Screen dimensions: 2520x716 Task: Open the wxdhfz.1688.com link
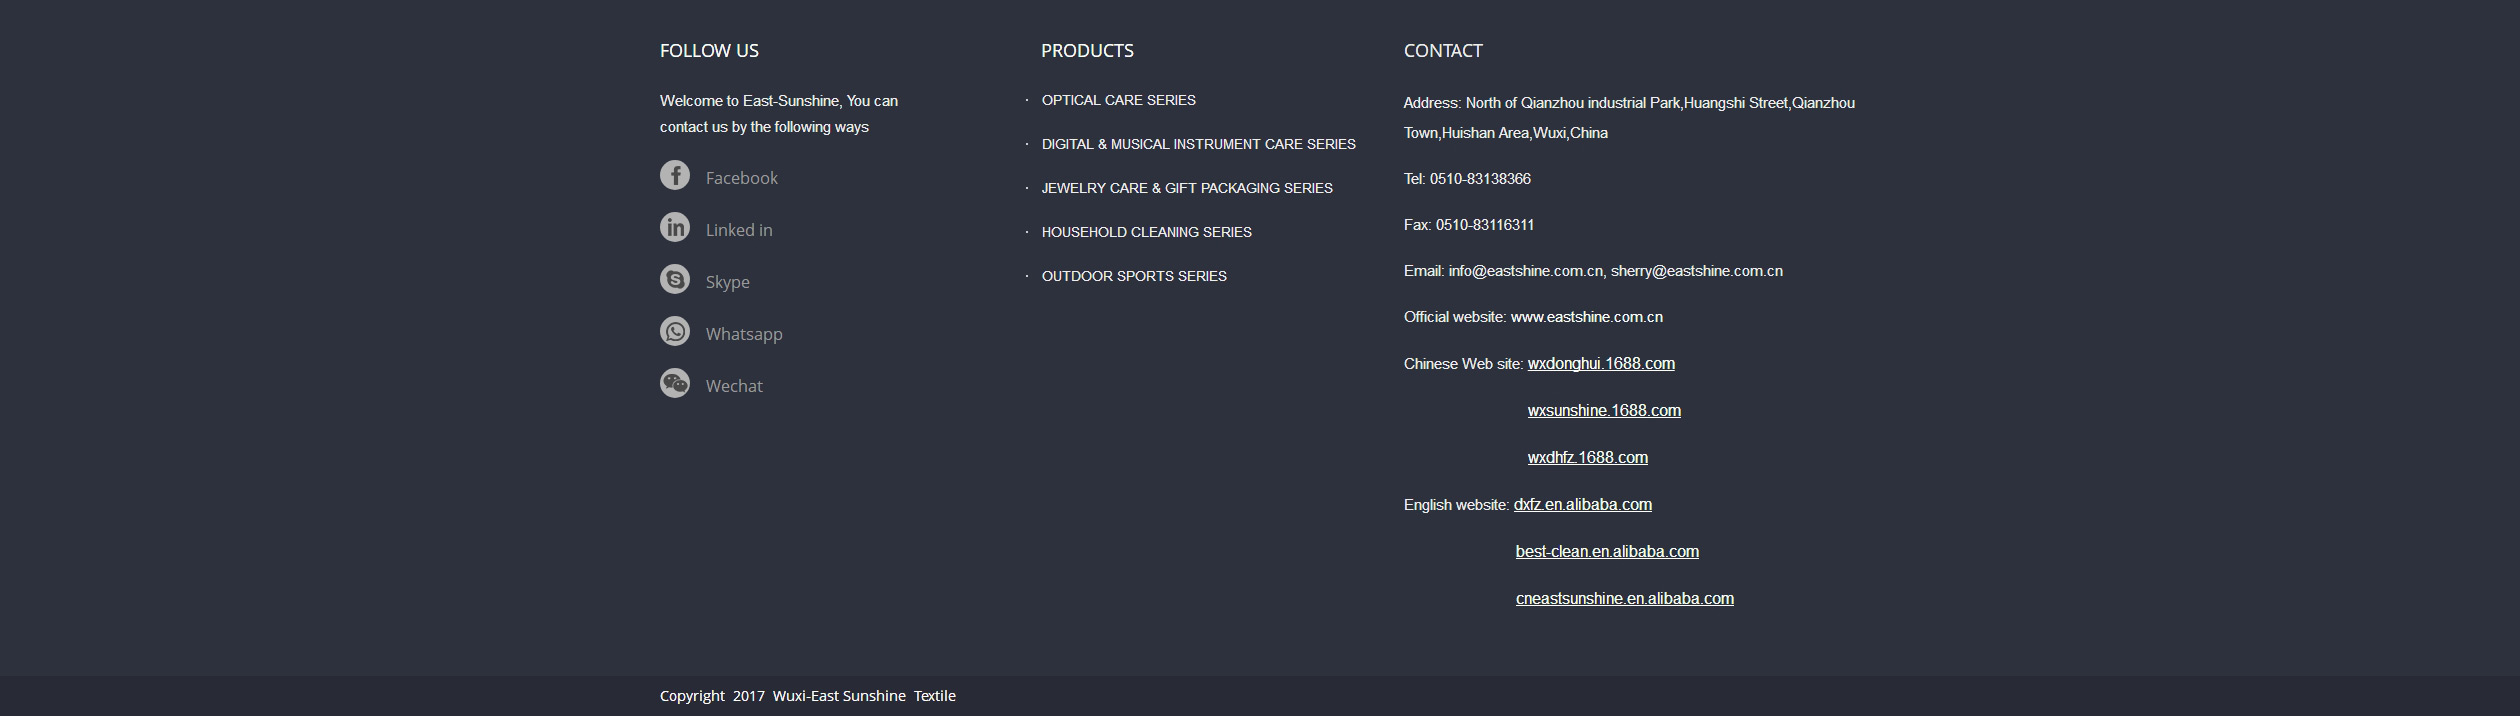tap(1587, 458)
